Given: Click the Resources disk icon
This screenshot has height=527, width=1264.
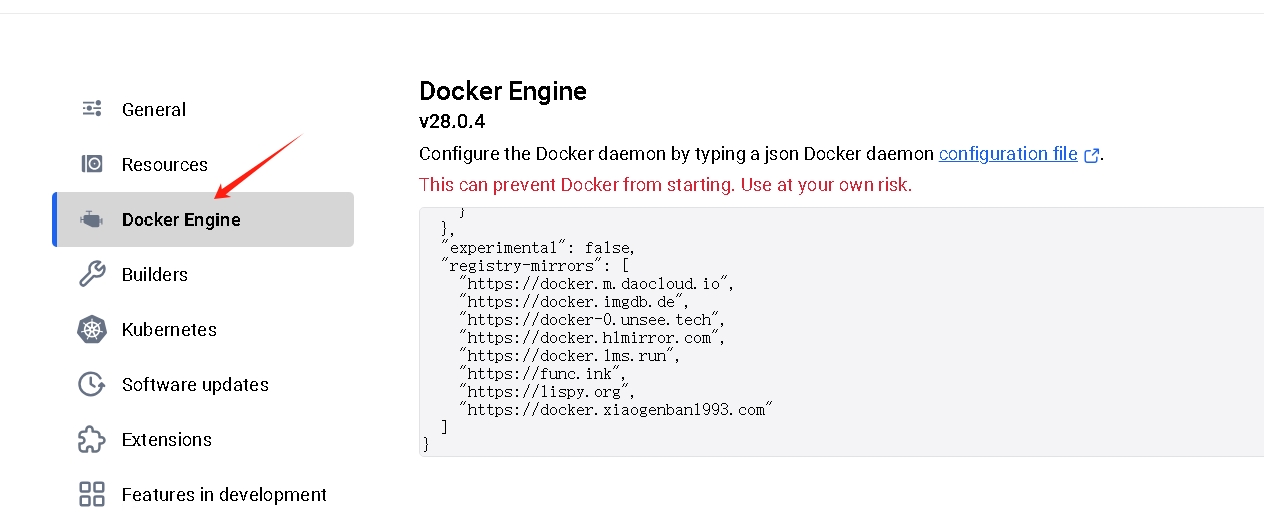Looking at the screenshot, I should (x=92, y=164).
